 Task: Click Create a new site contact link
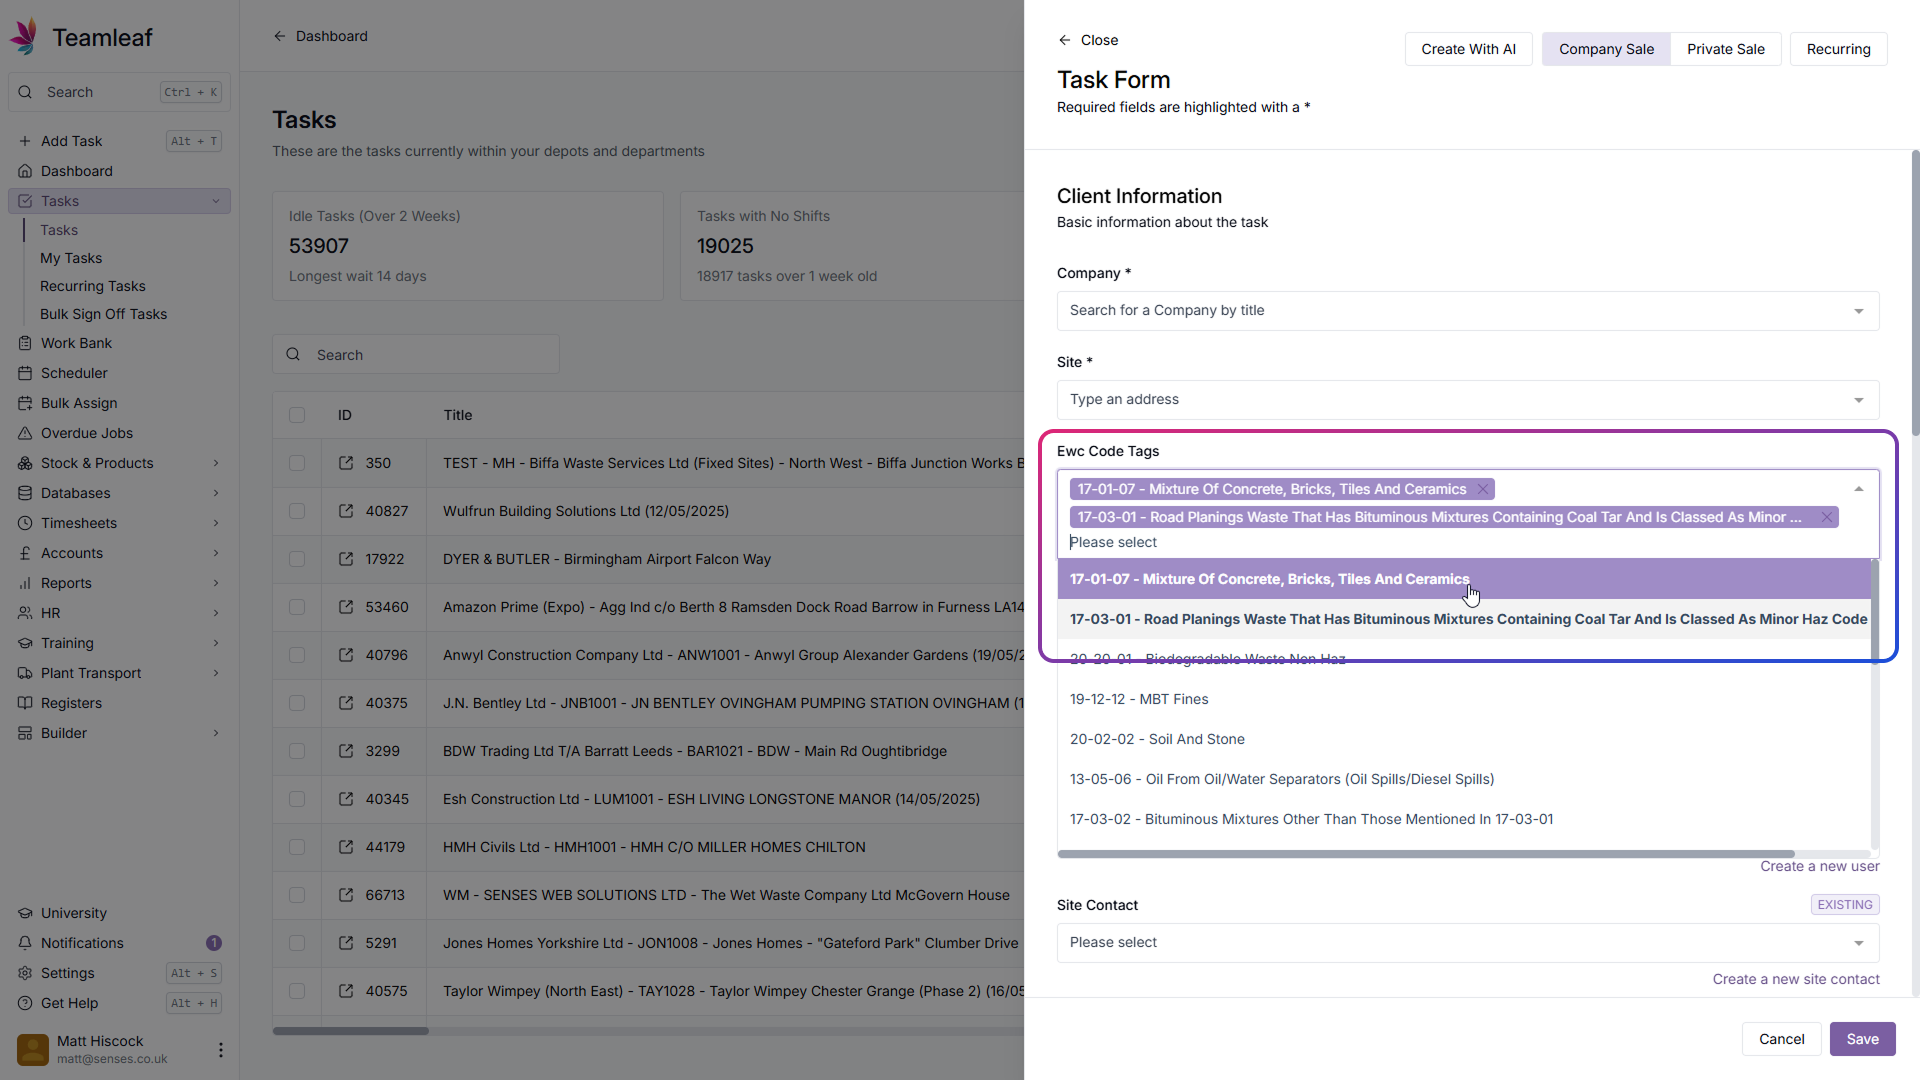pos(1795,979)
